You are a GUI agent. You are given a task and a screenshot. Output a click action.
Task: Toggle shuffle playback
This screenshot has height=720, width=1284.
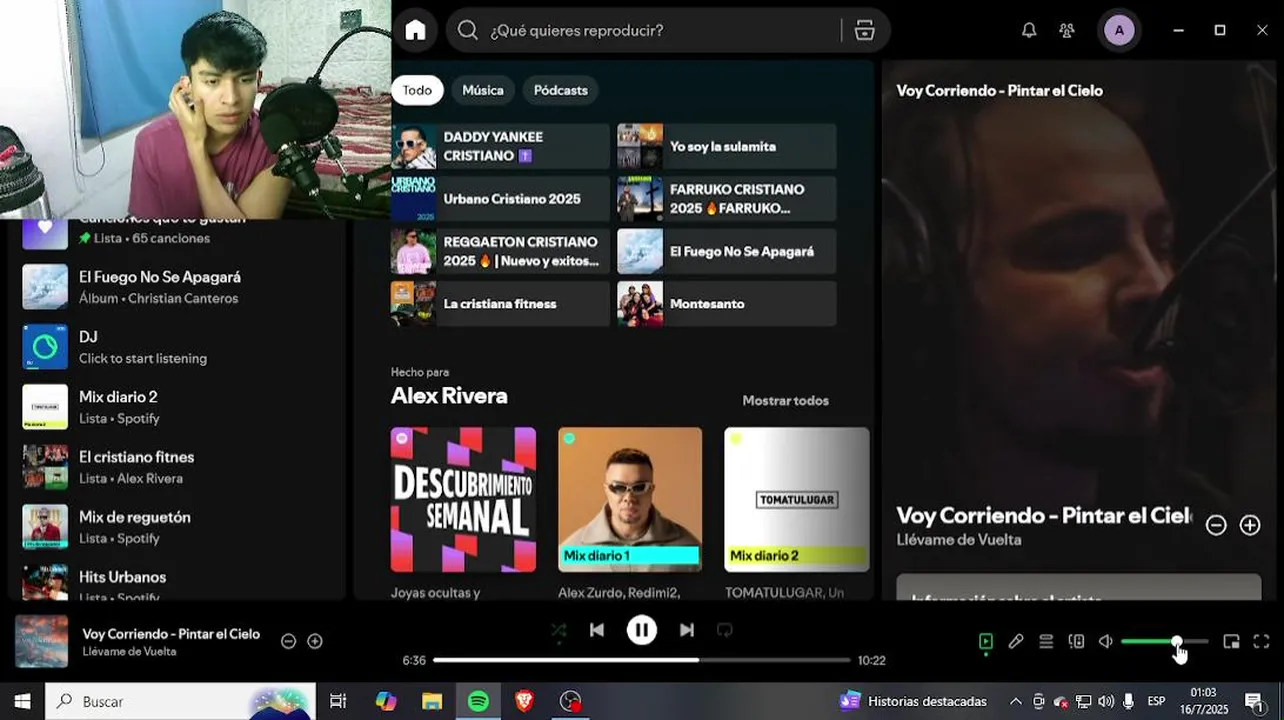(559, 630)
